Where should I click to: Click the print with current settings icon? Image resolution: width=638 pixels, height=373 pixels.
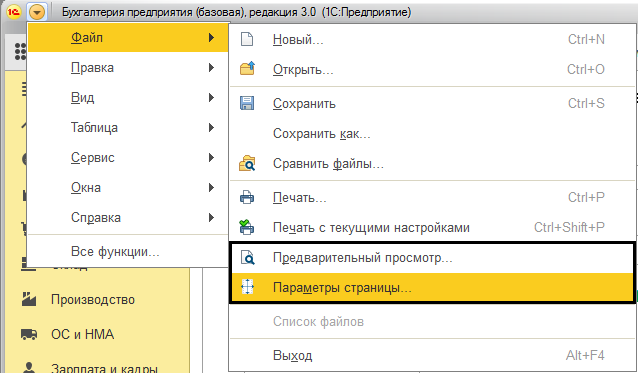247,227
